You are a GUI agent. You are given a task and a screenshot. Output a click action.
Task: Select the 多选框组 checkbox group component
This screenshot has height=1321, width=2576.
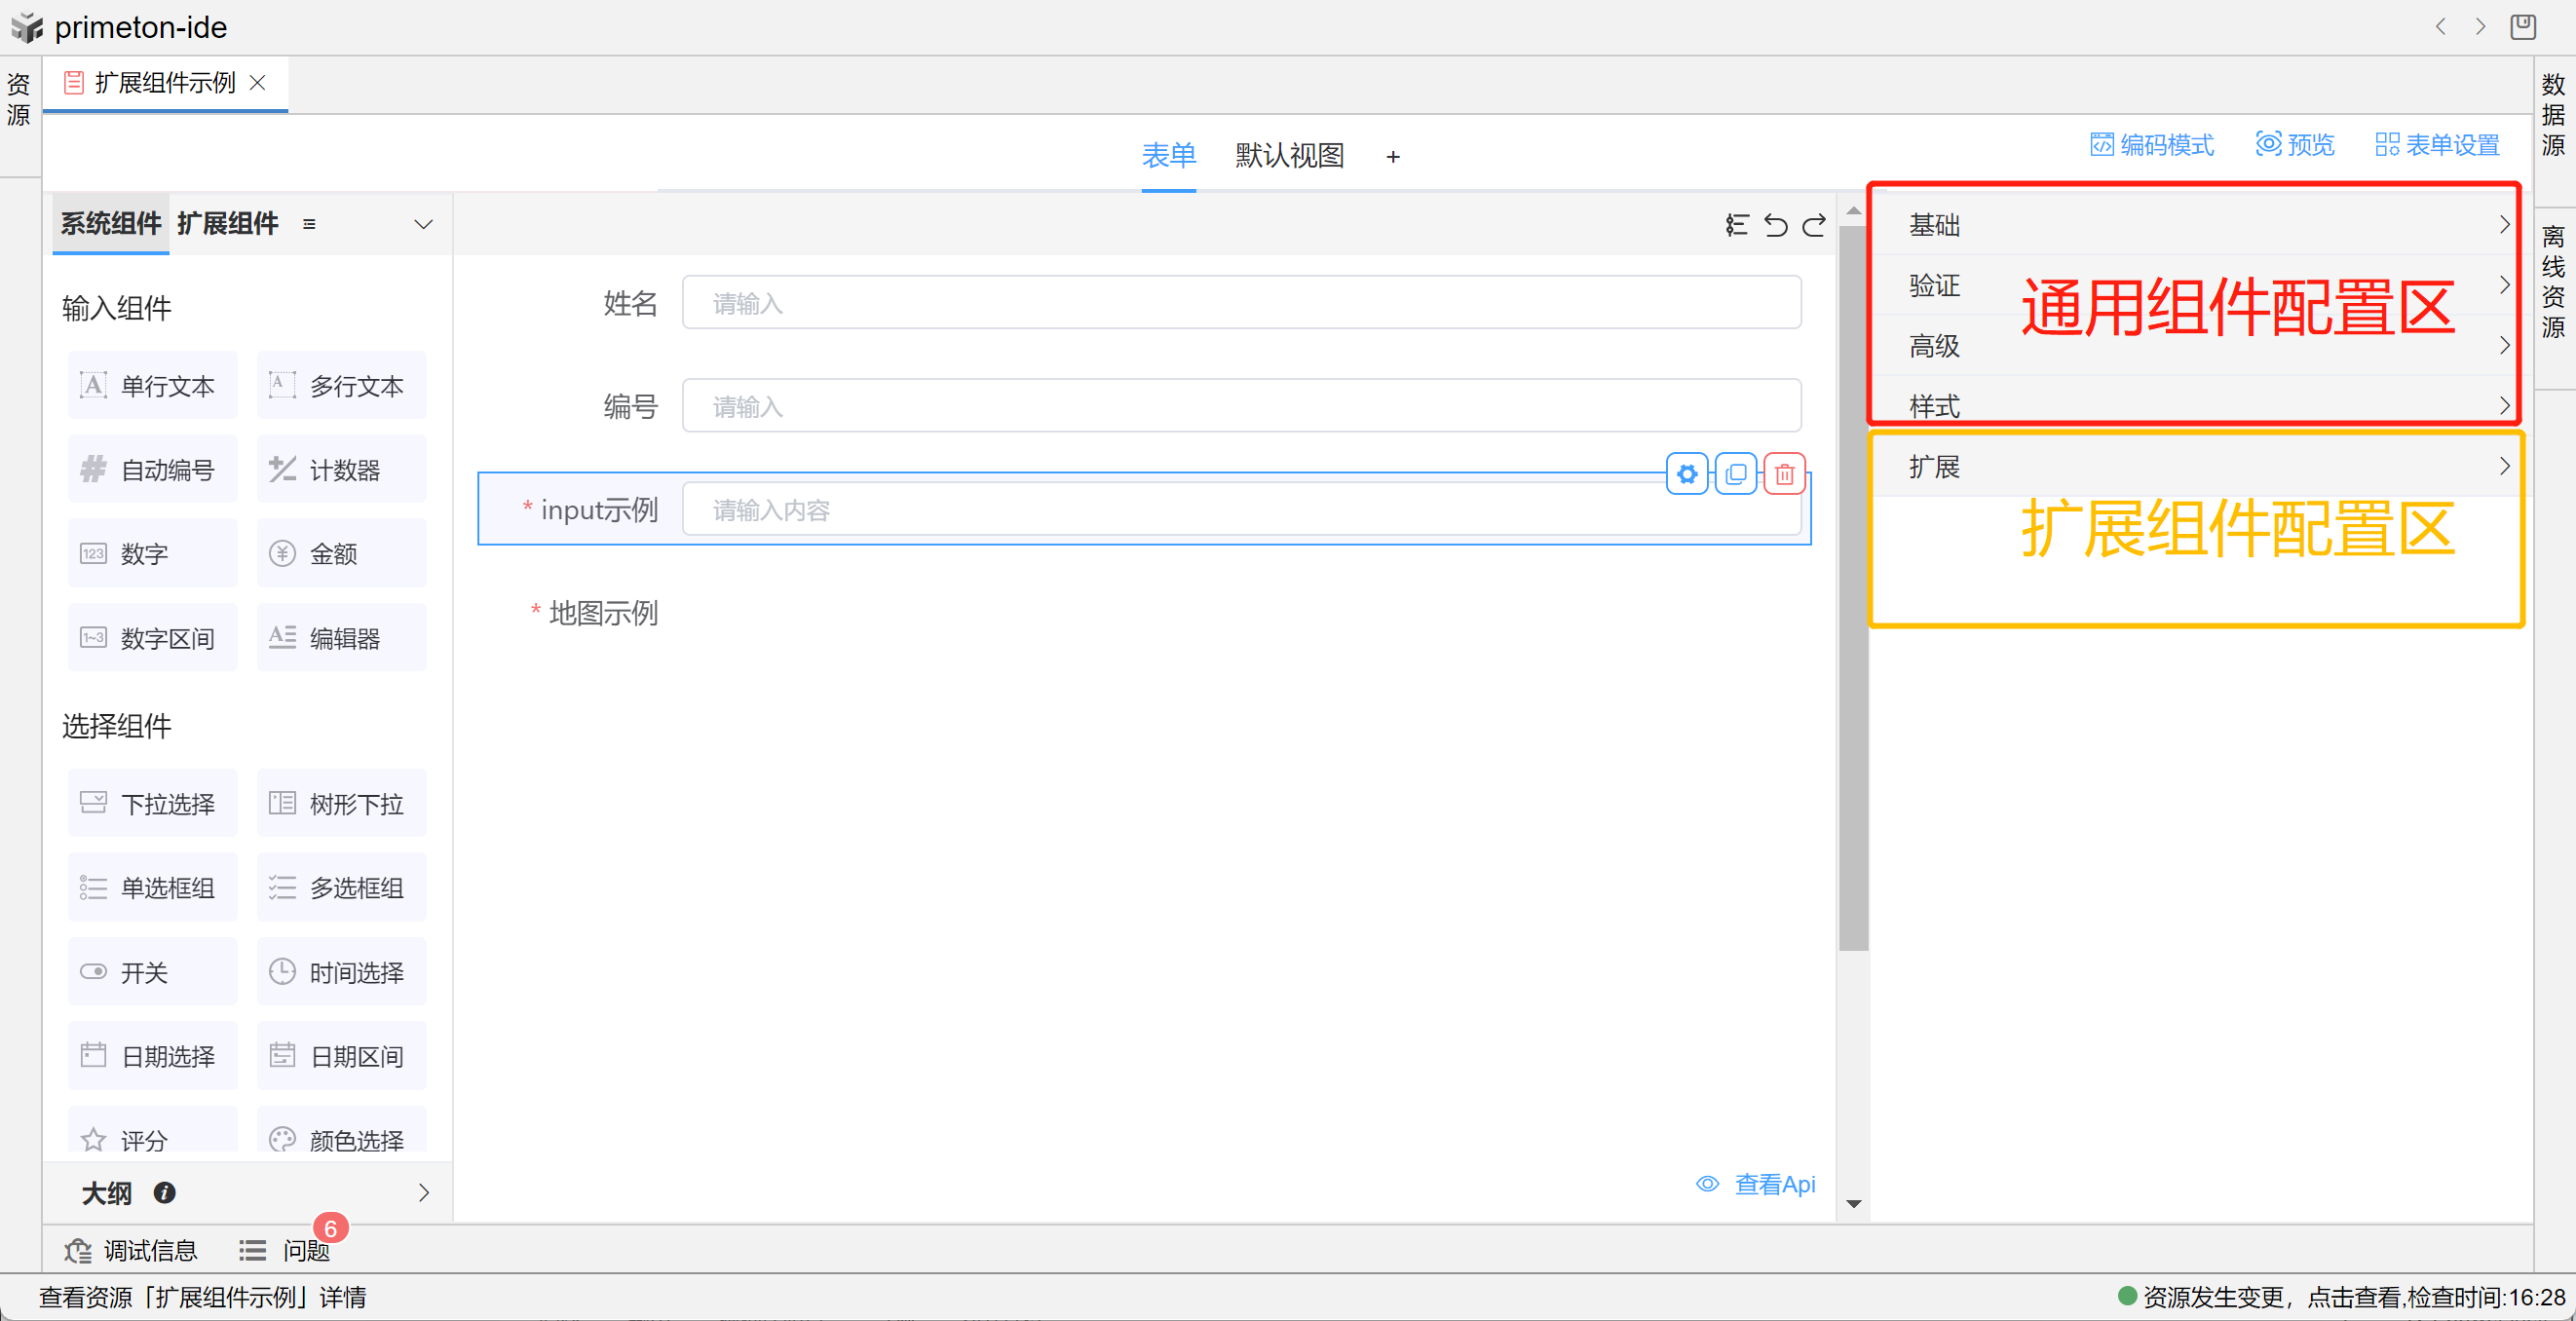coord(341,888)
